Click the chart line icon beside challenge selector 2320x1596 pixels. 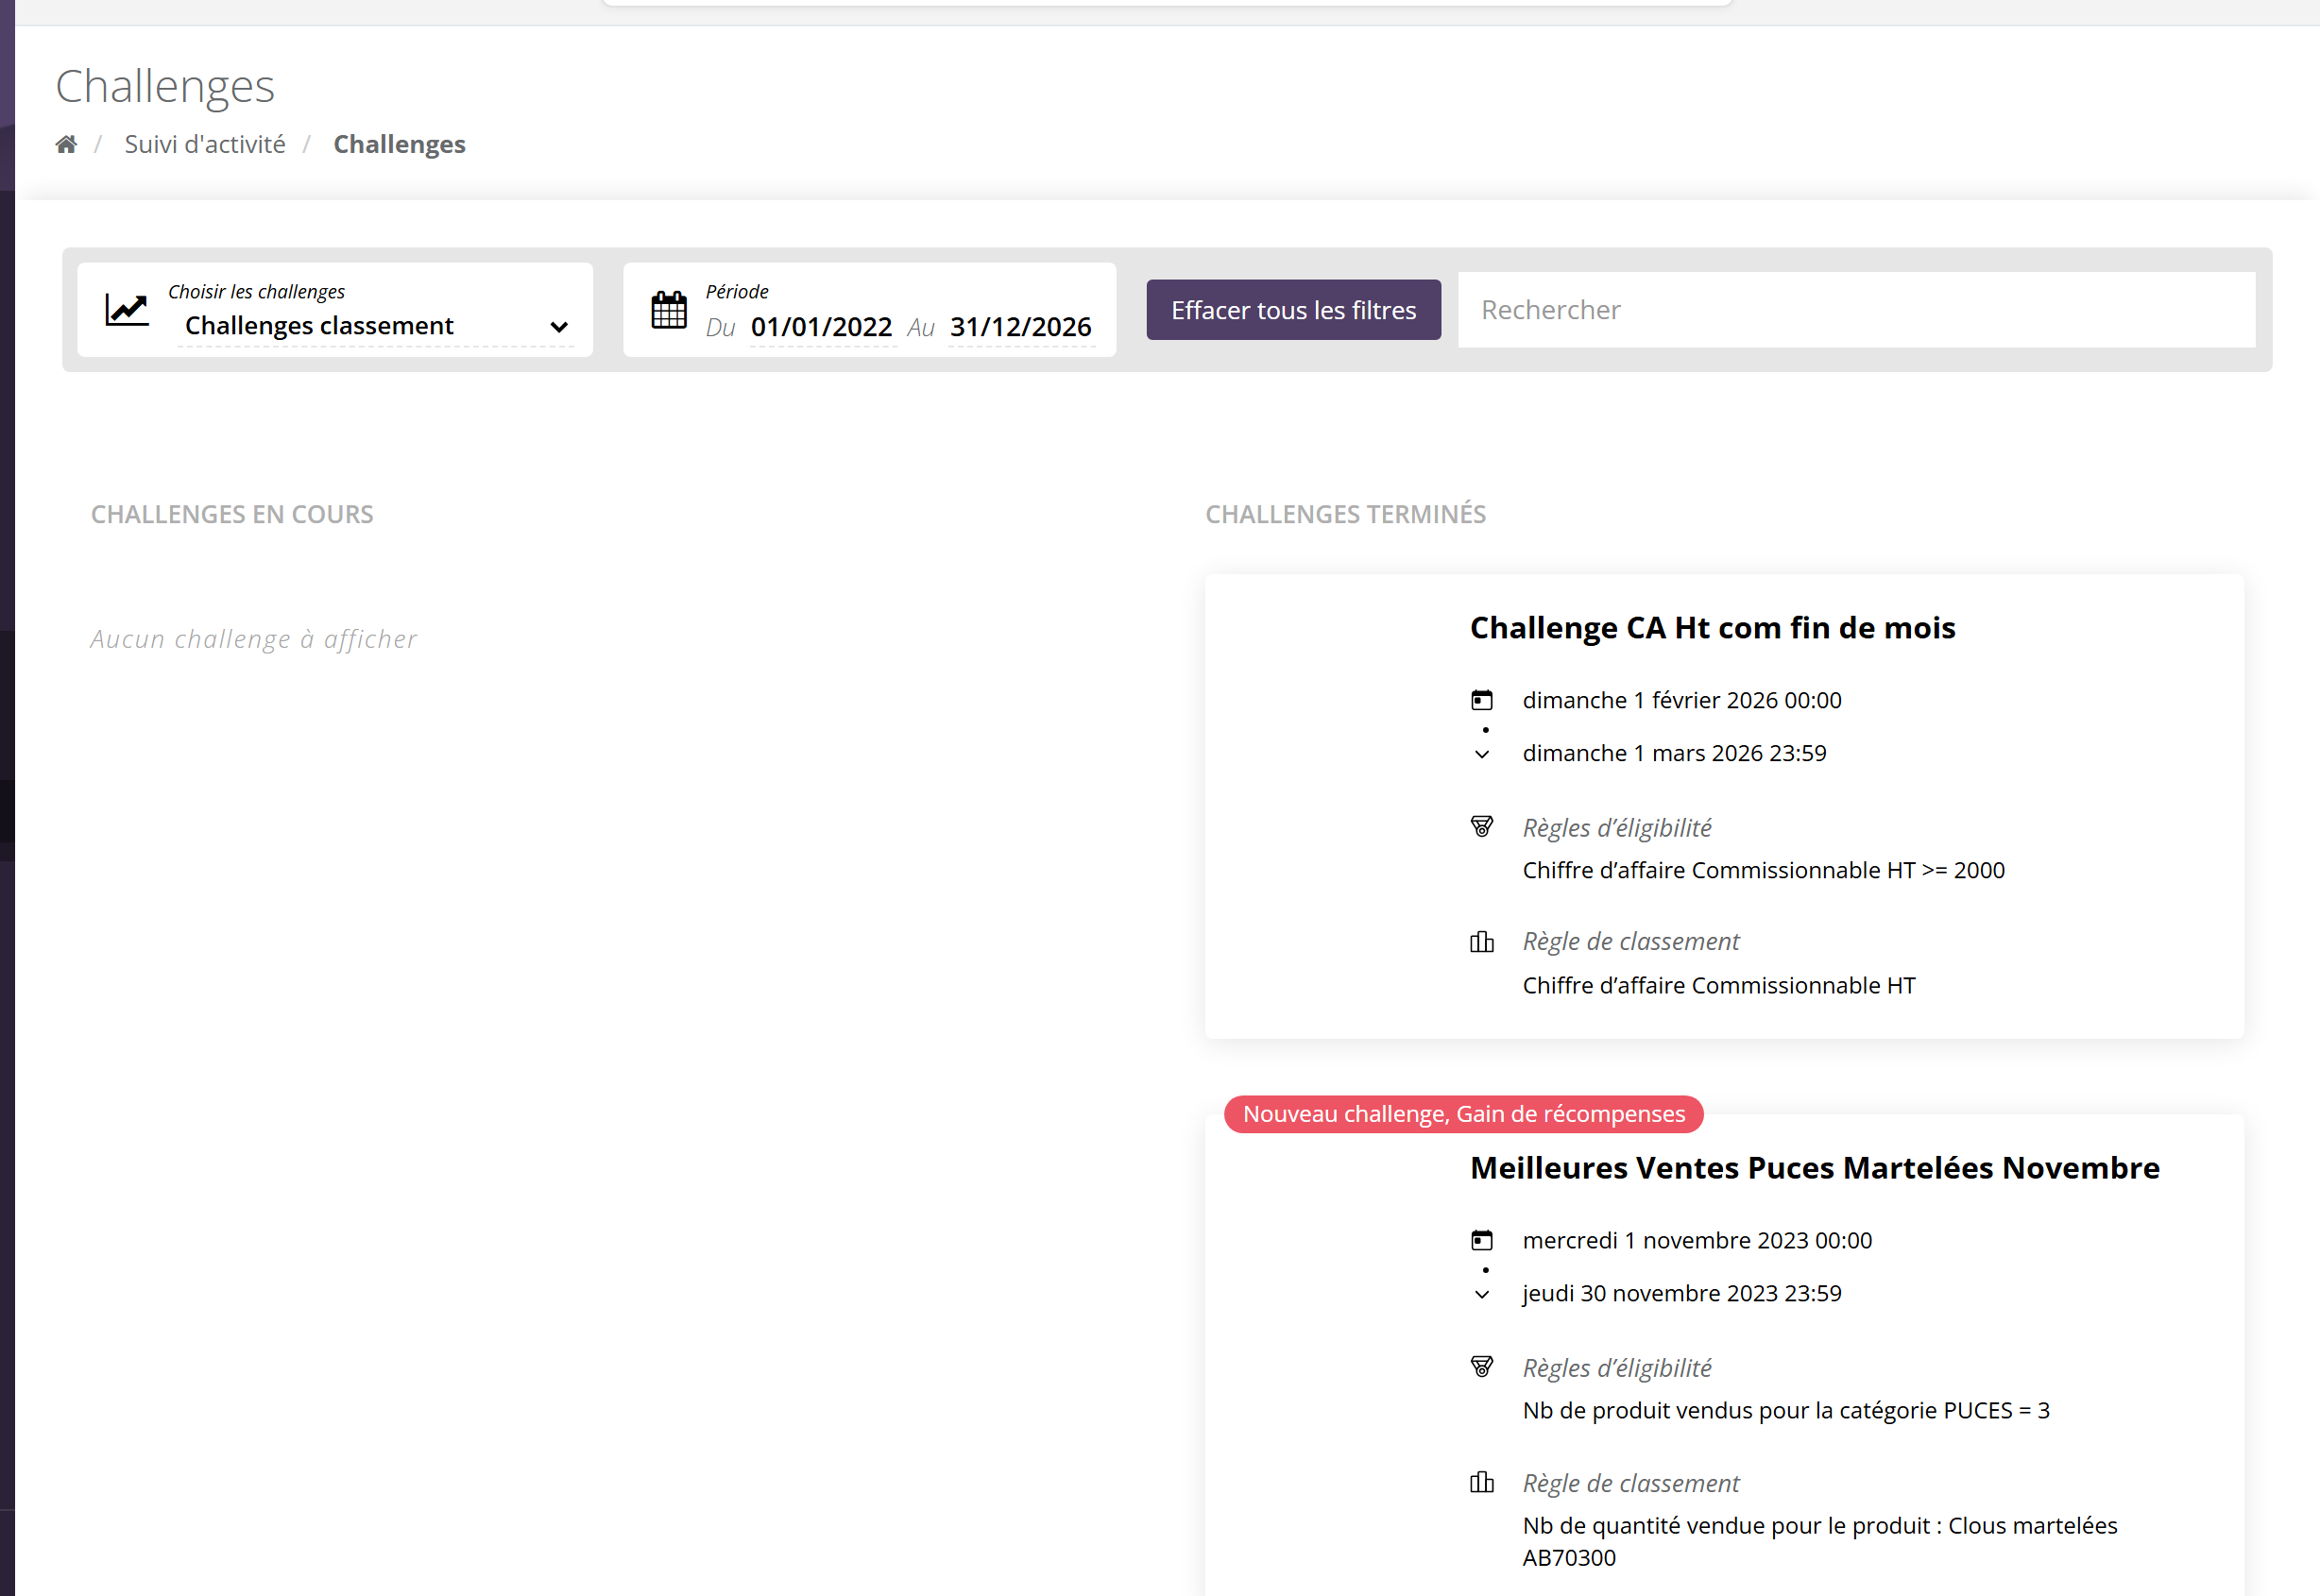(x=127, y=309)
